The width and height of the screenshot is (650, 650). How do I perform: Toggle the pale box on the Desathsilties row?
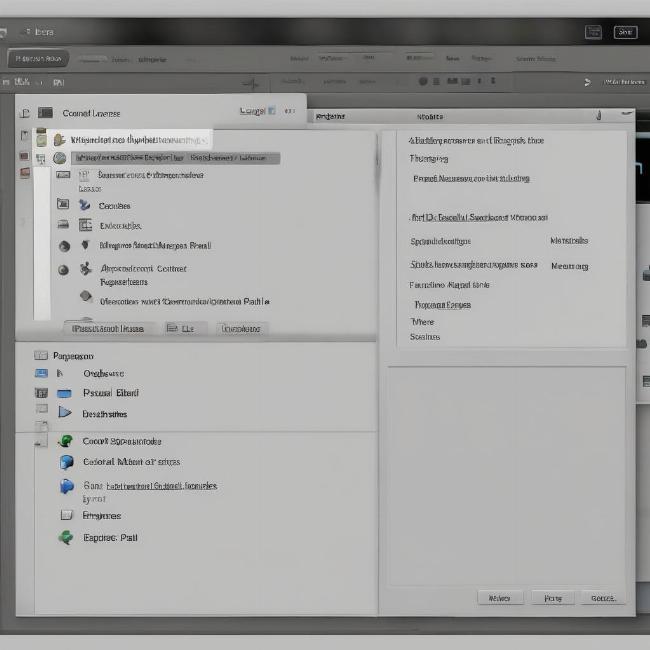41,409
